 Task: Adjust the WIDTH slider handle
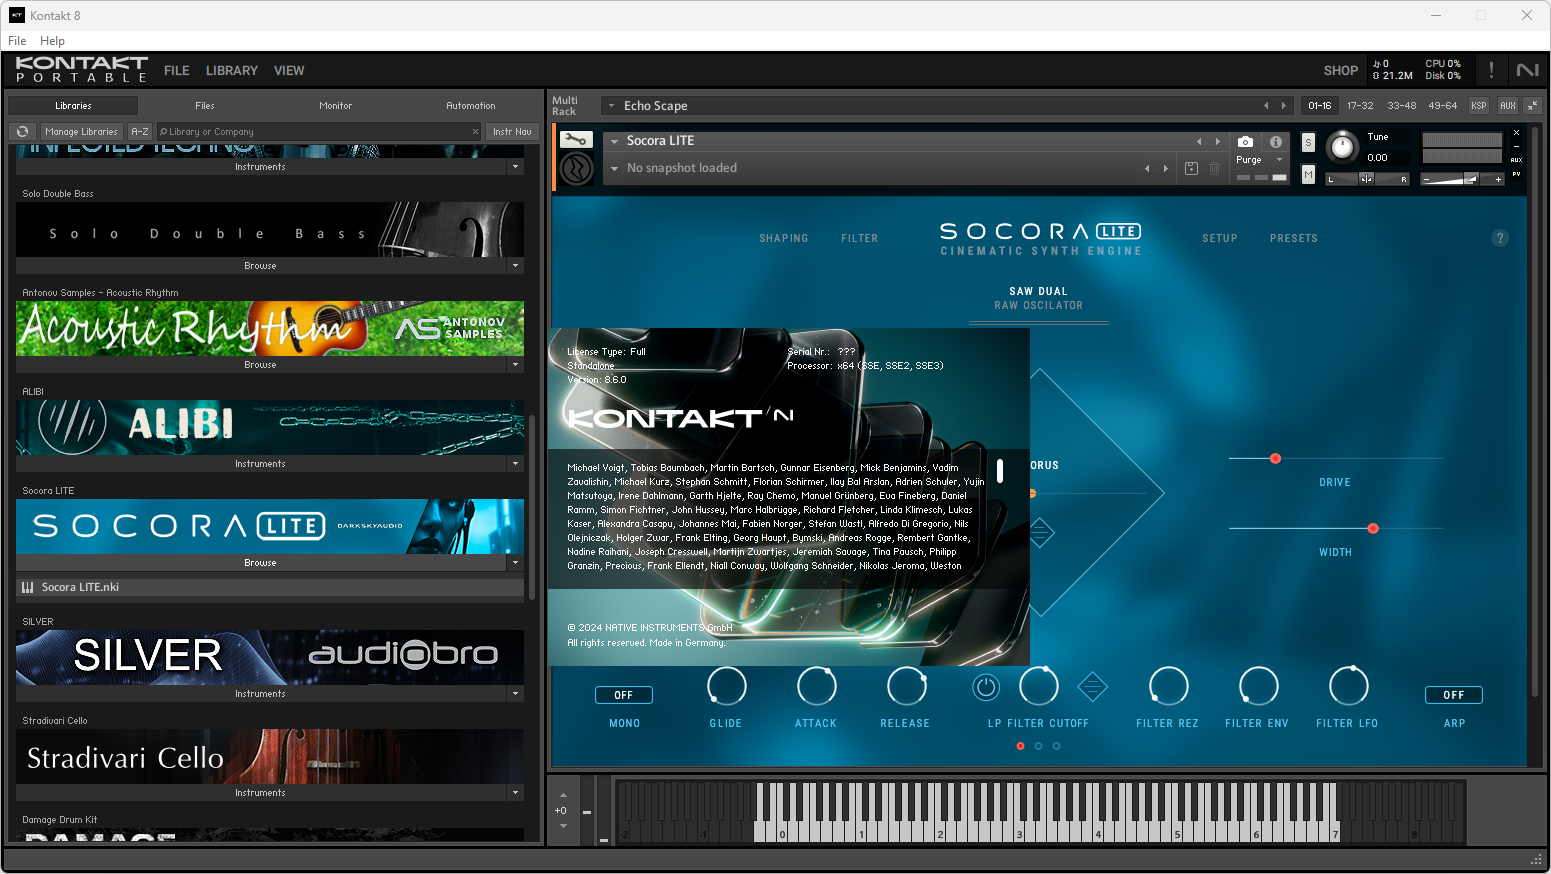point(1373,529)
